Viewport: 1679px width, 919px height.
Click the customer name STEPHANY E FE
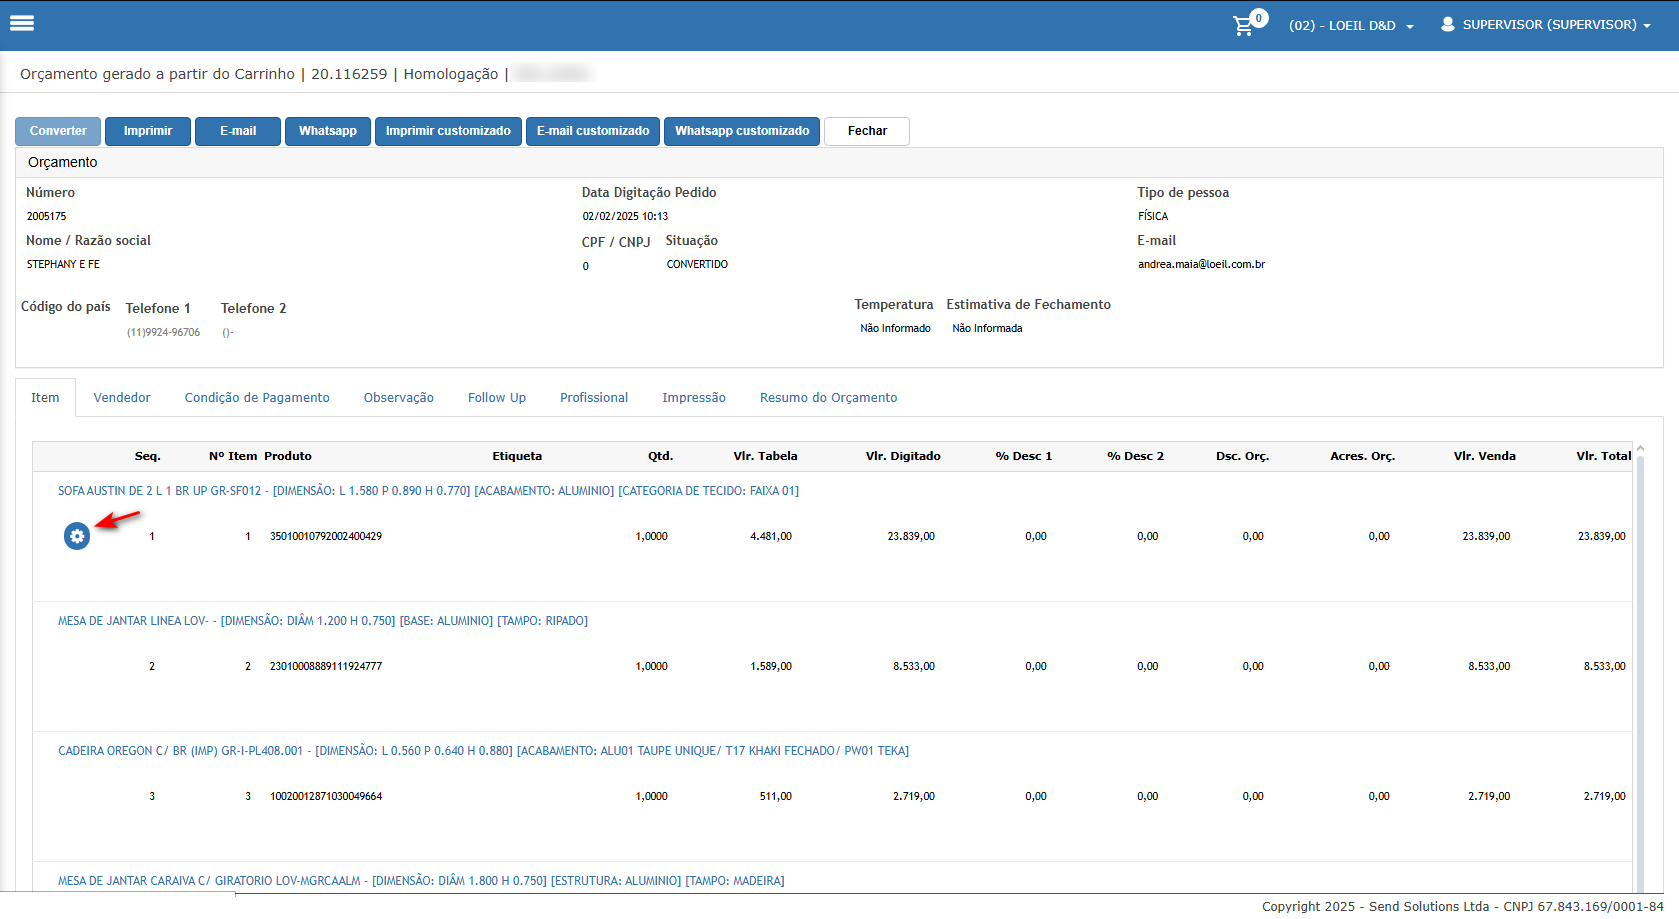(63, 265)
